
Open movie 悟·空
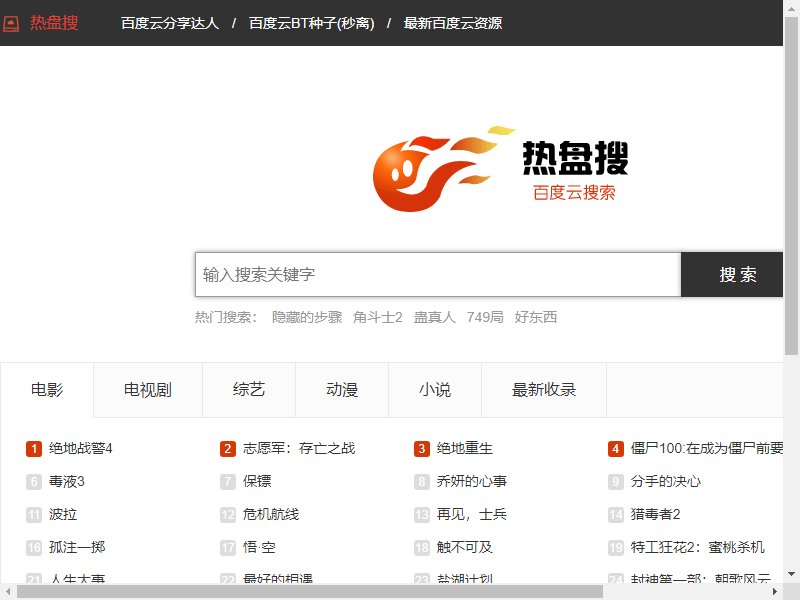click(x=259, y=547)
